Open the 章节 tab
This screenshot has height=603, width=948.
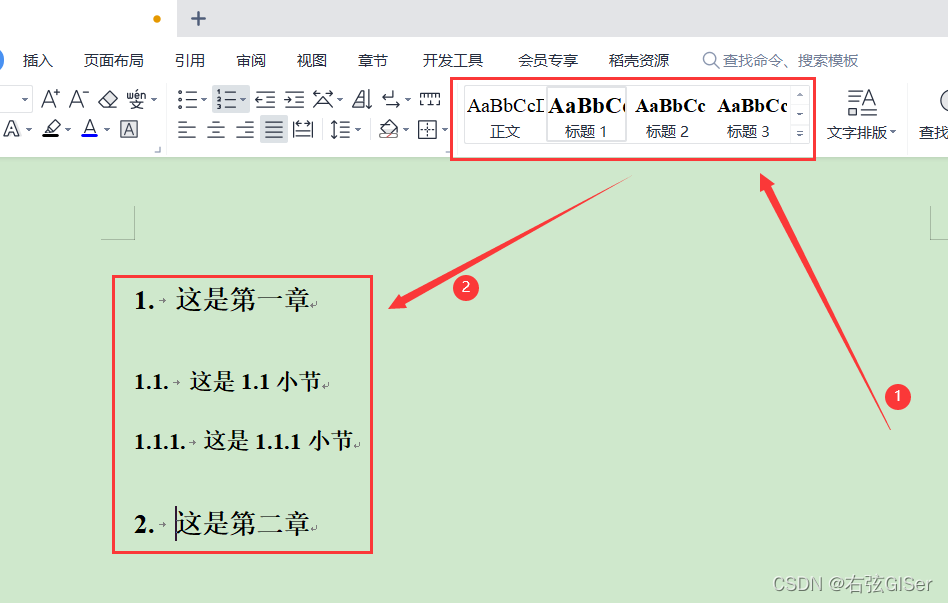click(x=372, y=60)
